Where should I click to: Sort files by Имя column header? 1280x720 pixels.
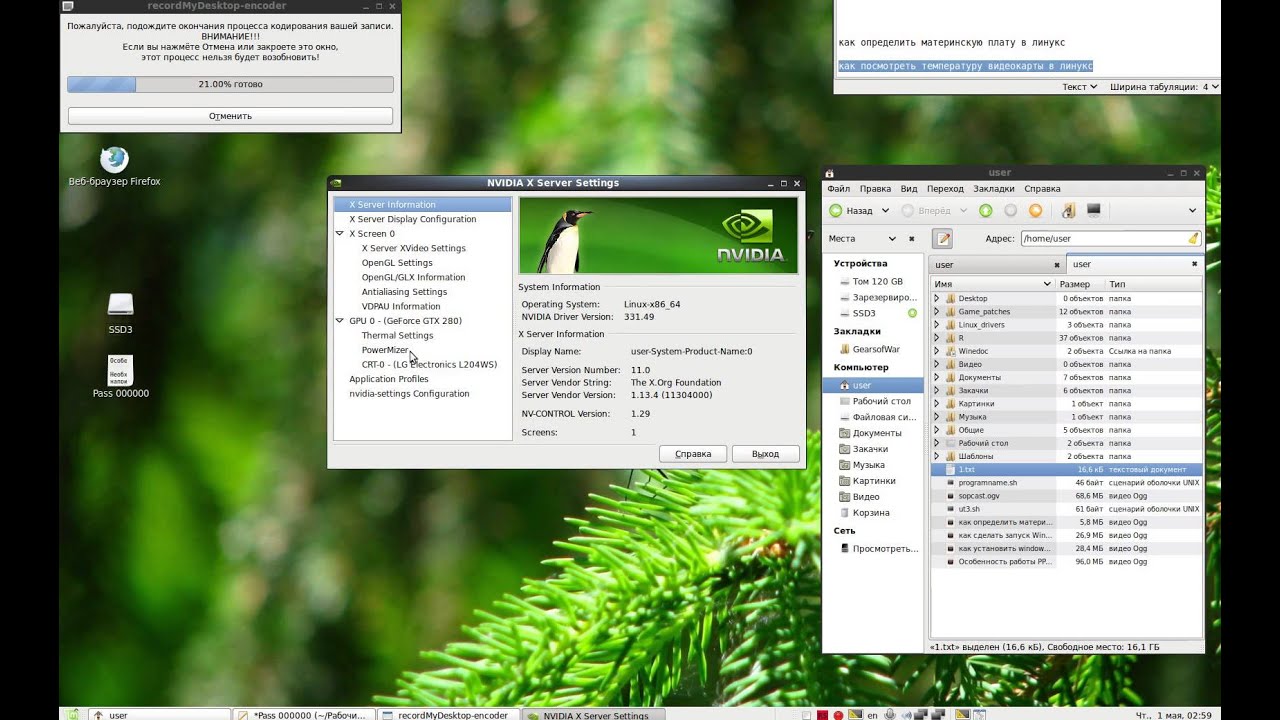point(992,284)
